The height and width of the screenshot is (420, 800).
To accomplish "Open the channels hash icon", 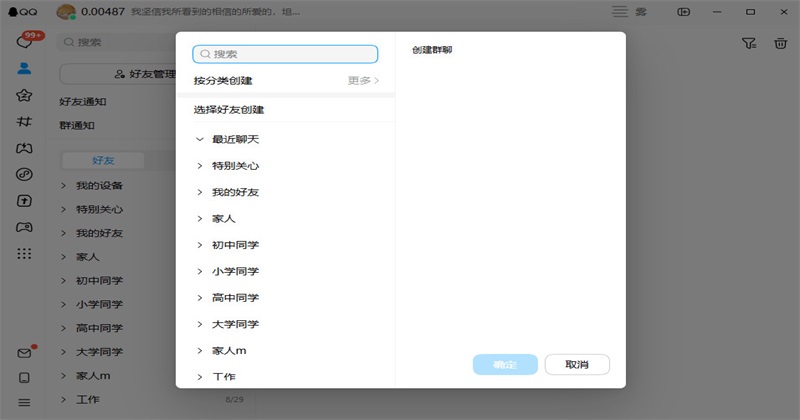I will [24, 121].
